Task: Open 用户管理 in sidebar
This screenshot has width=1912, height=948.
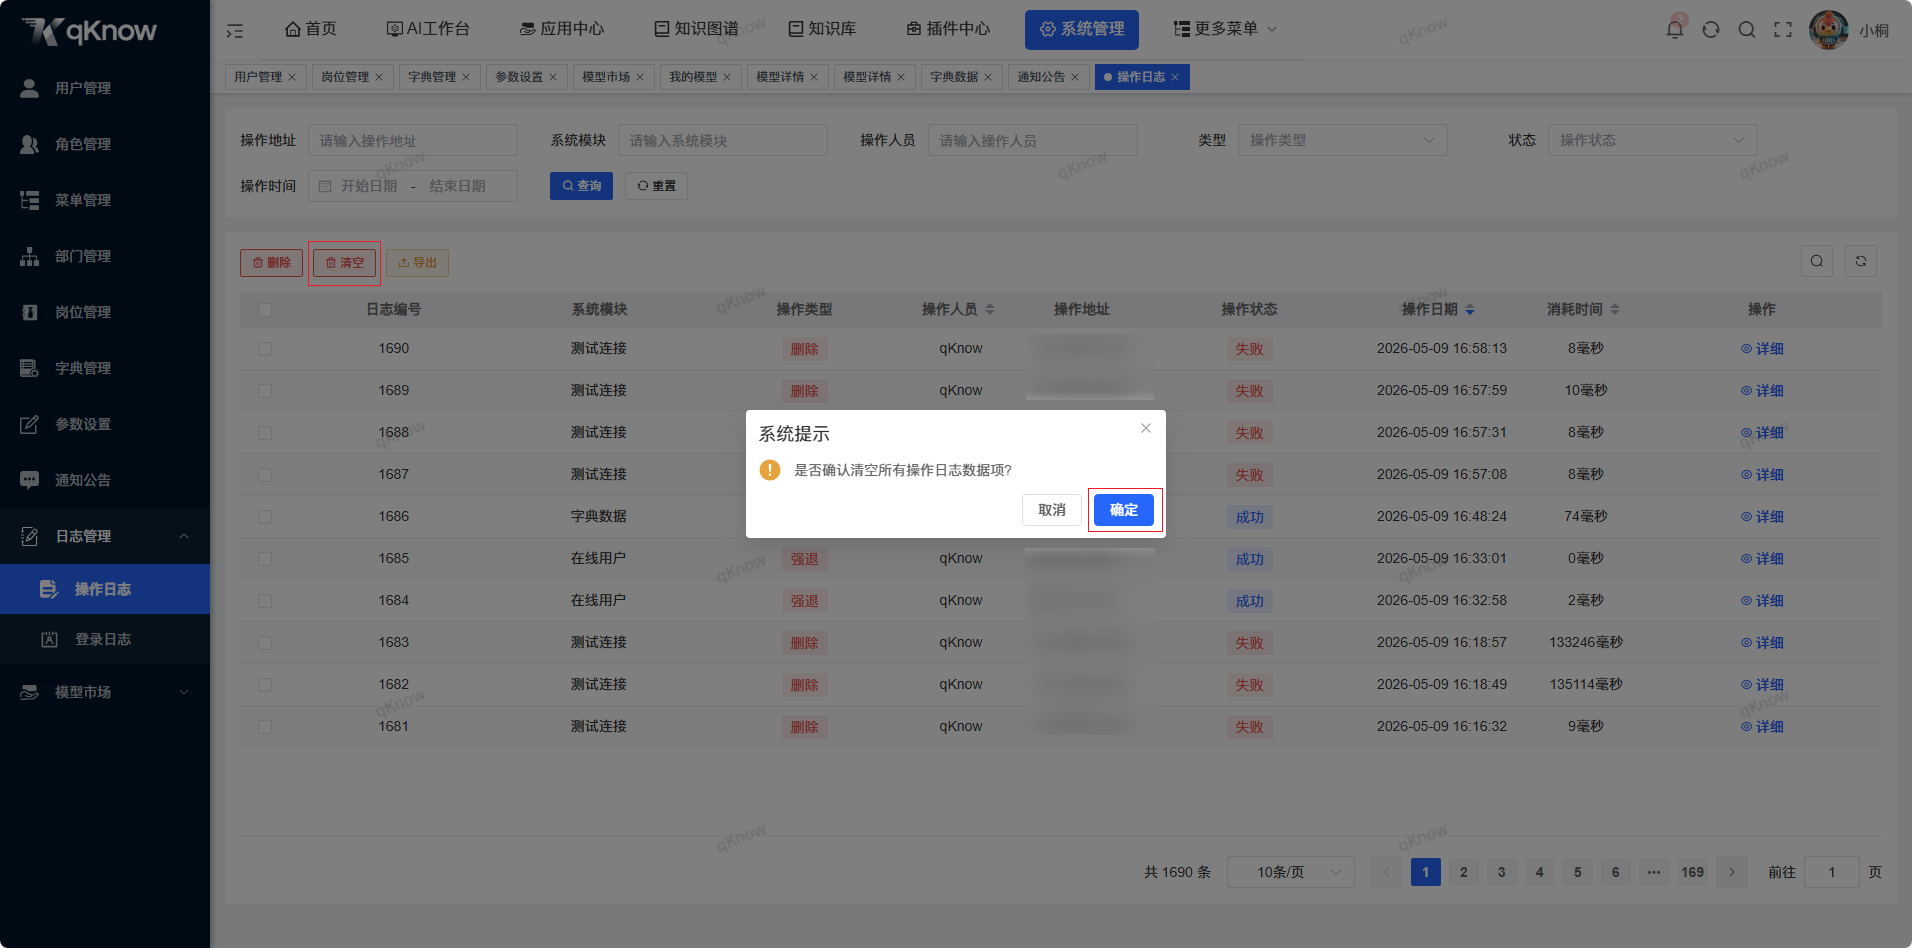Action: (105, 88)
